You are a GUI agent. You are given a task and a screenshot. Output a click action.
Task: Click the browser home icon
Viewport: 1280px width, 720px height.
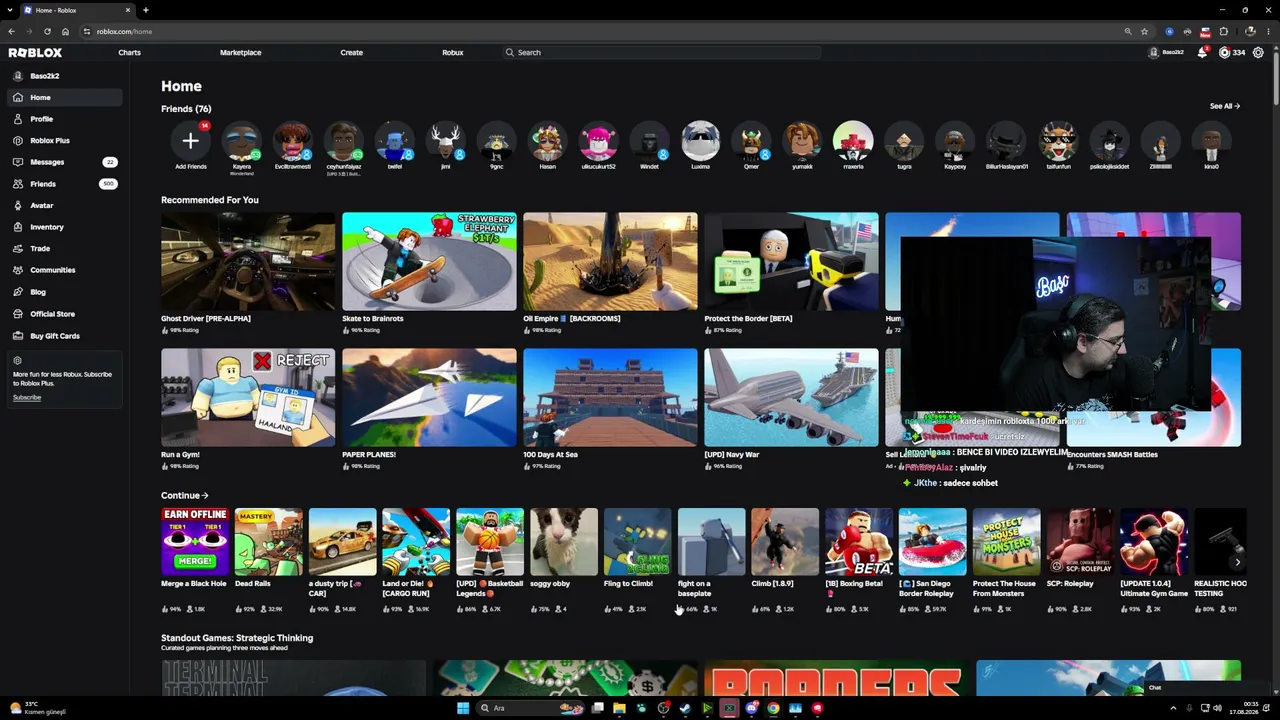tap(65, 31)
